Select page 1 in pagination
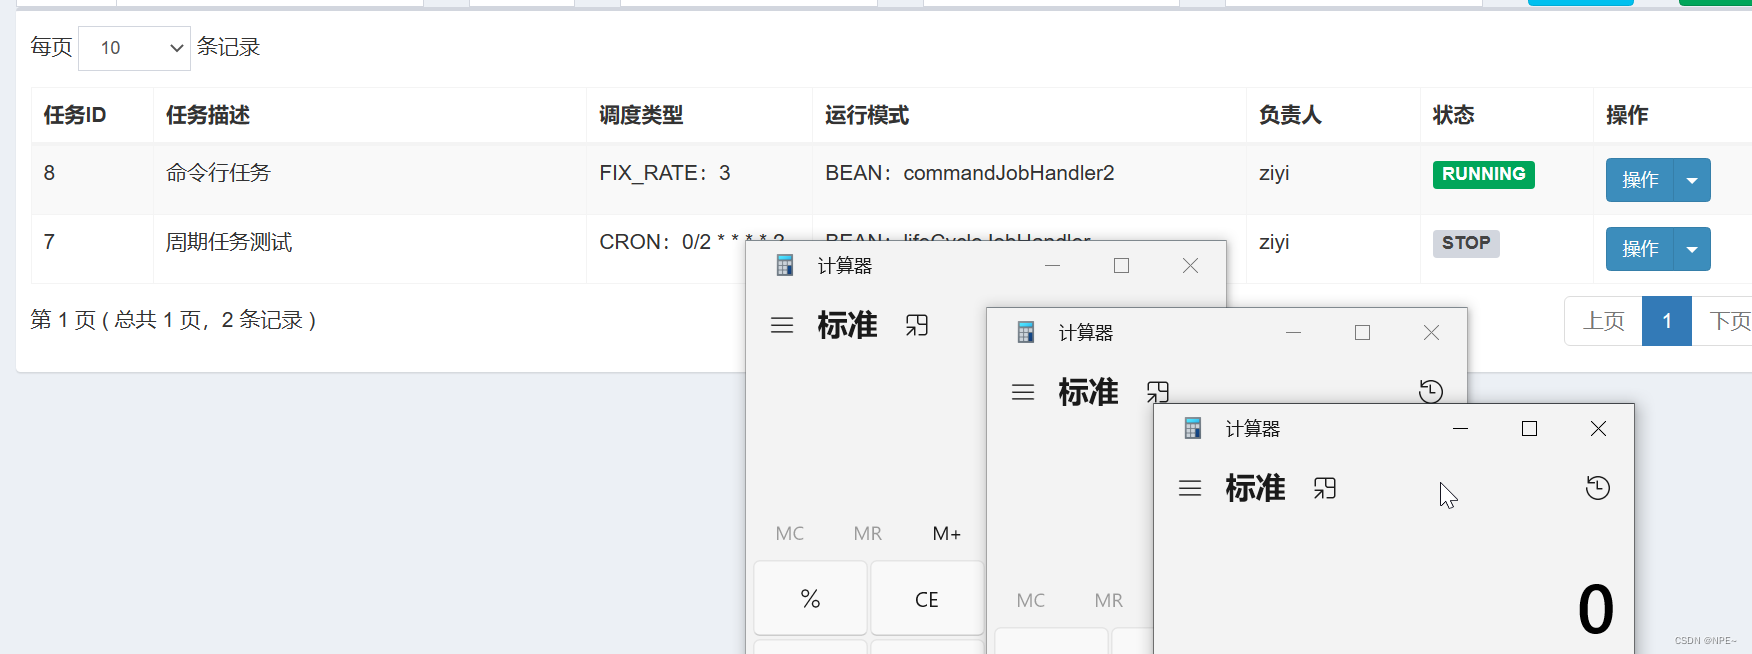Screen dimensions: 1752x654 (x=1667, y=321)
